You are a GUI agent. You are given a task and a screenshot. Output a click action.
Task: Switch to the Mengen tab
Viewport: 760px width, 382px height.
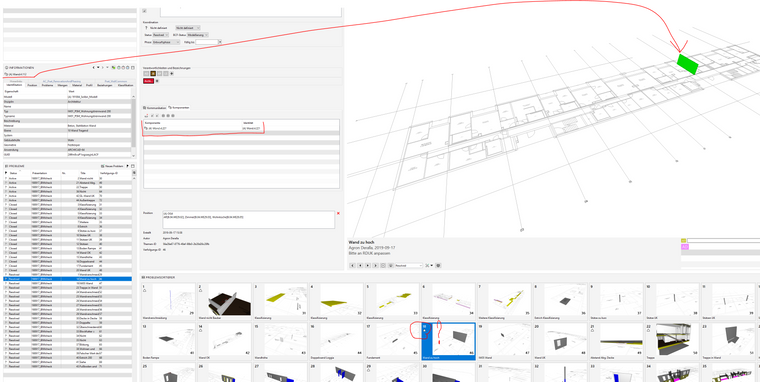tap(62, 85)
